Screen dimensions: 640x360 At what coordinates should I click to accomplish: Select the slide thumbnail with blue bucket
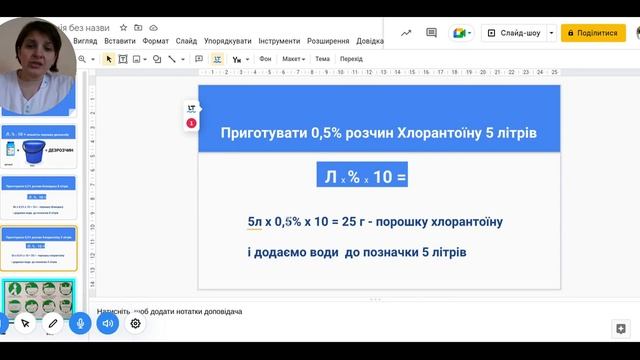pos(39,147)
